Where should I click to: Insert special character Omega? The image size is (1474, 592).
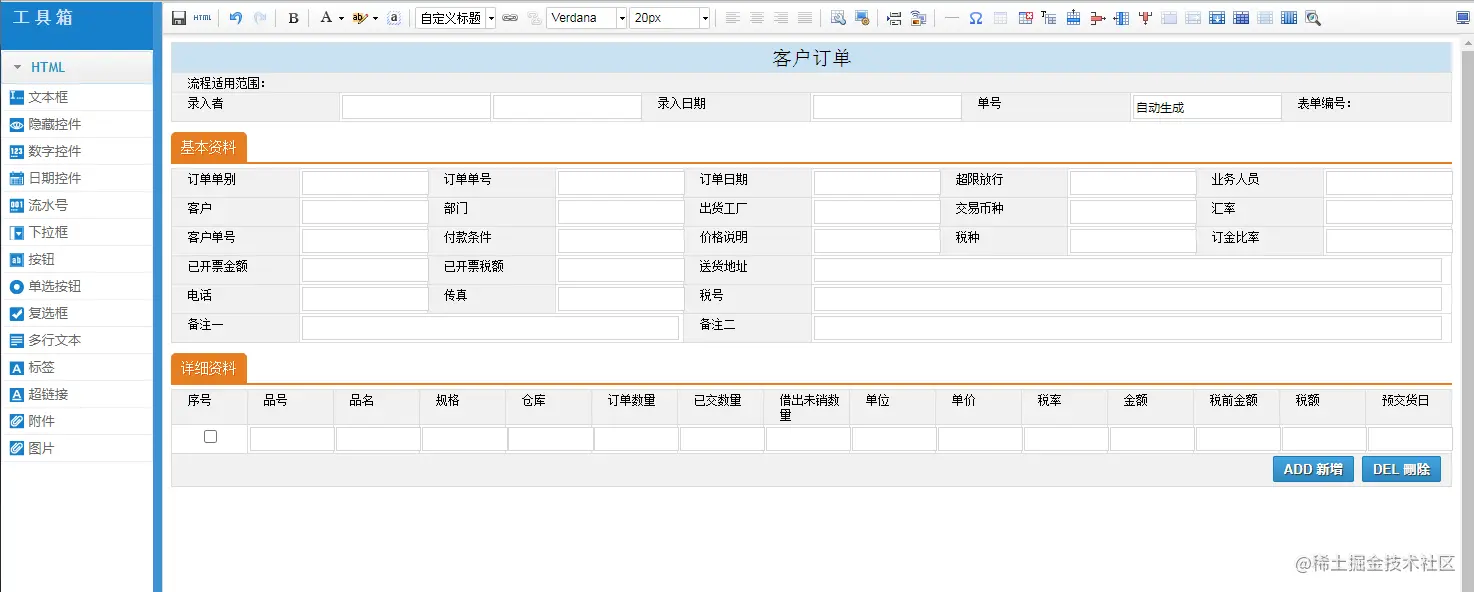[975, 18]
